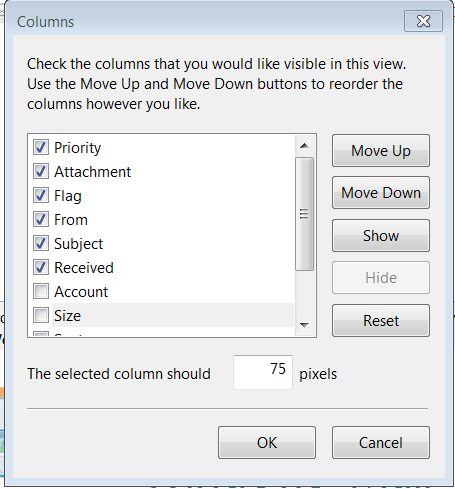Check the Size column checkbox
The width and height of the screenshot is (455, 489).
point(41,315)
